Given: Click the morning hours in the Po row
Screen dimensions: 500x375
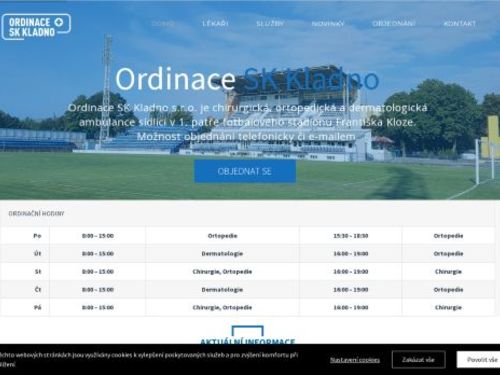Looking at the screenshot, I should tap(98, 236).
